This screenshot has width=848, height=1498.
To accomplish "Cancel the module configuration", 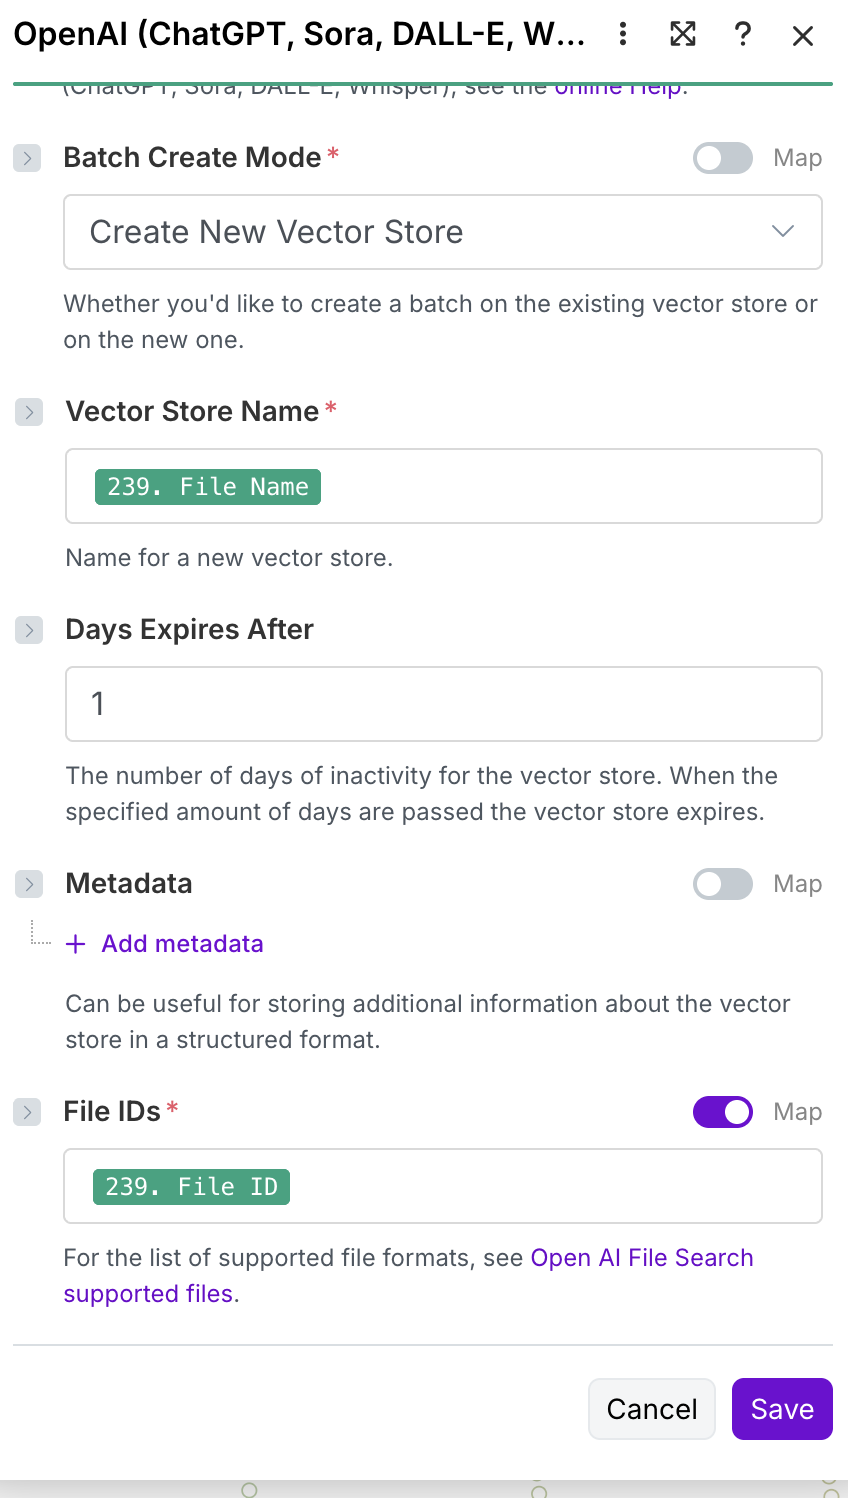I will (652, 1409).
